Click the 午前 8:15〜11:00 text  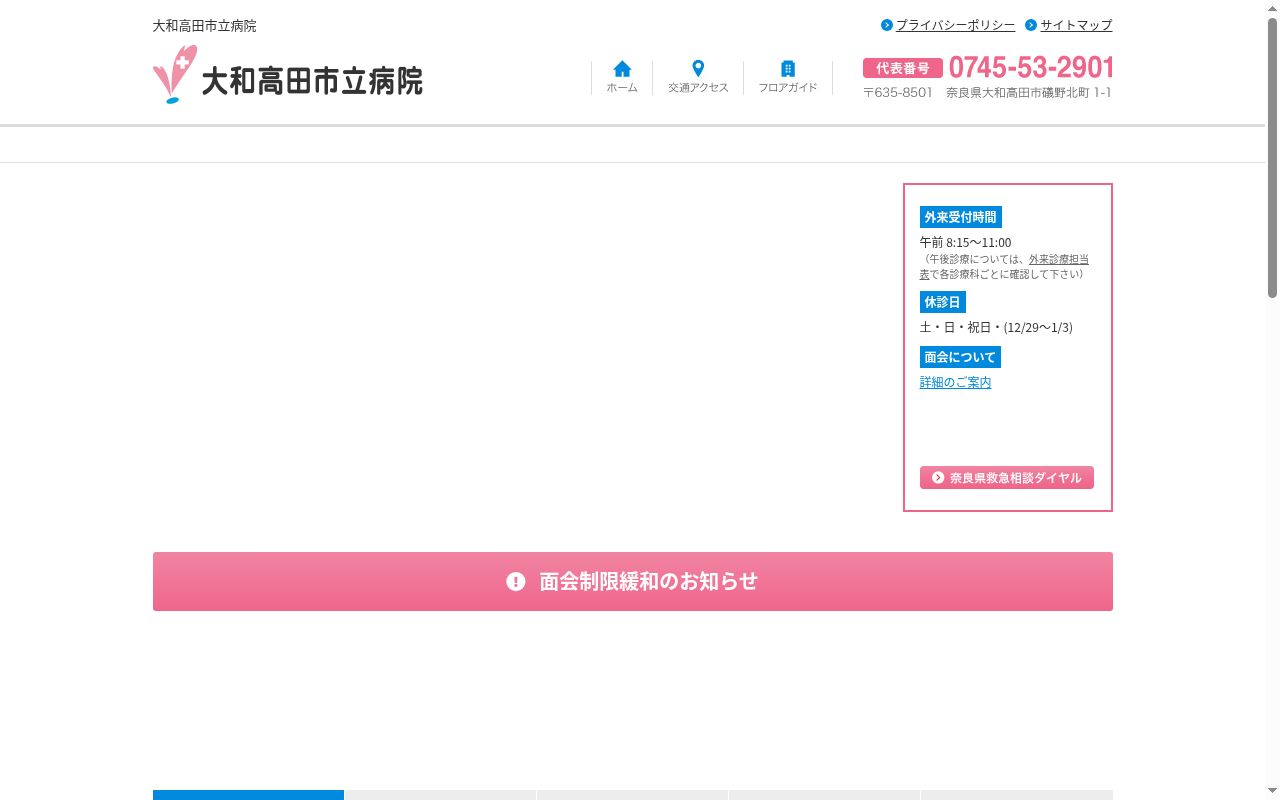tap(966, 242)
